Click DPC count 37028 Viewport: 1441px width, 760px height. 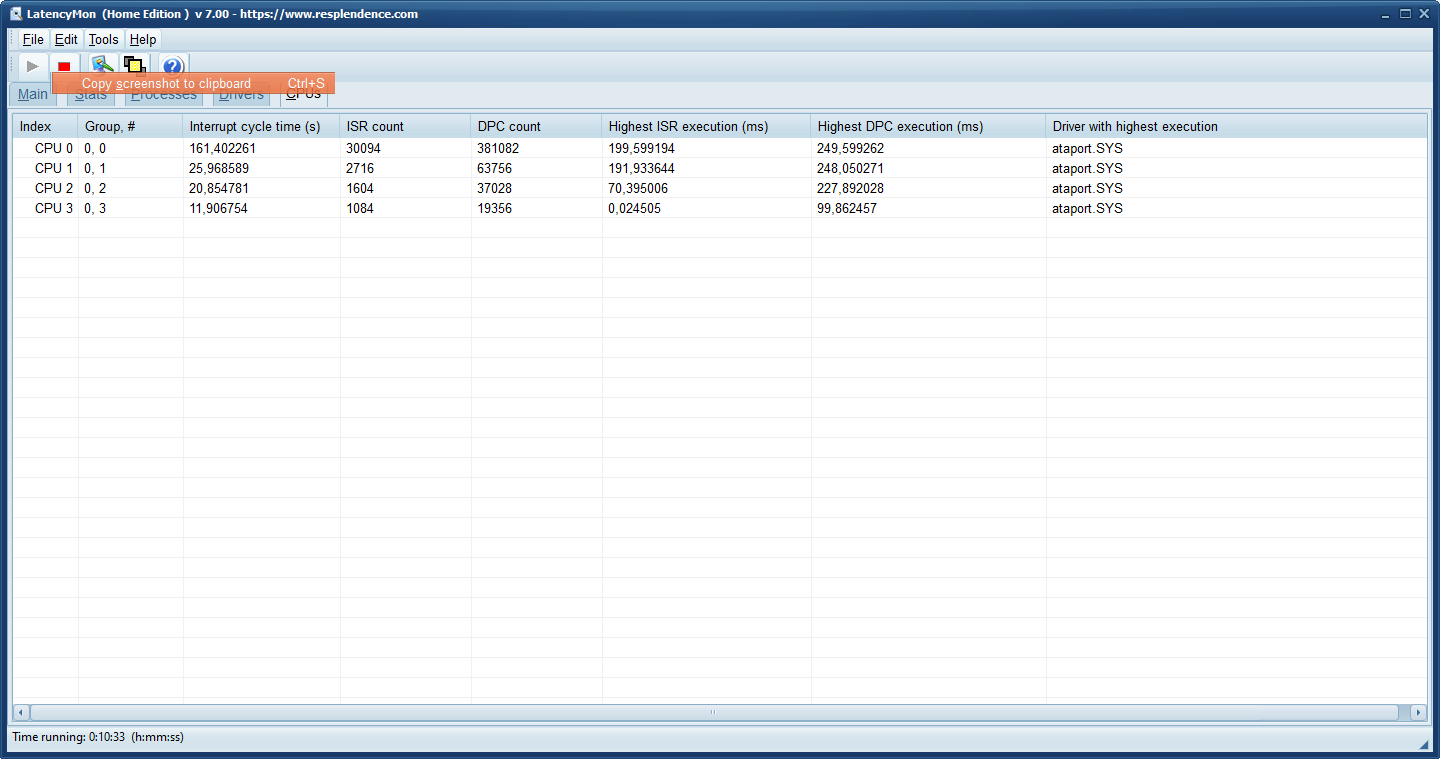tap(494, 188)
